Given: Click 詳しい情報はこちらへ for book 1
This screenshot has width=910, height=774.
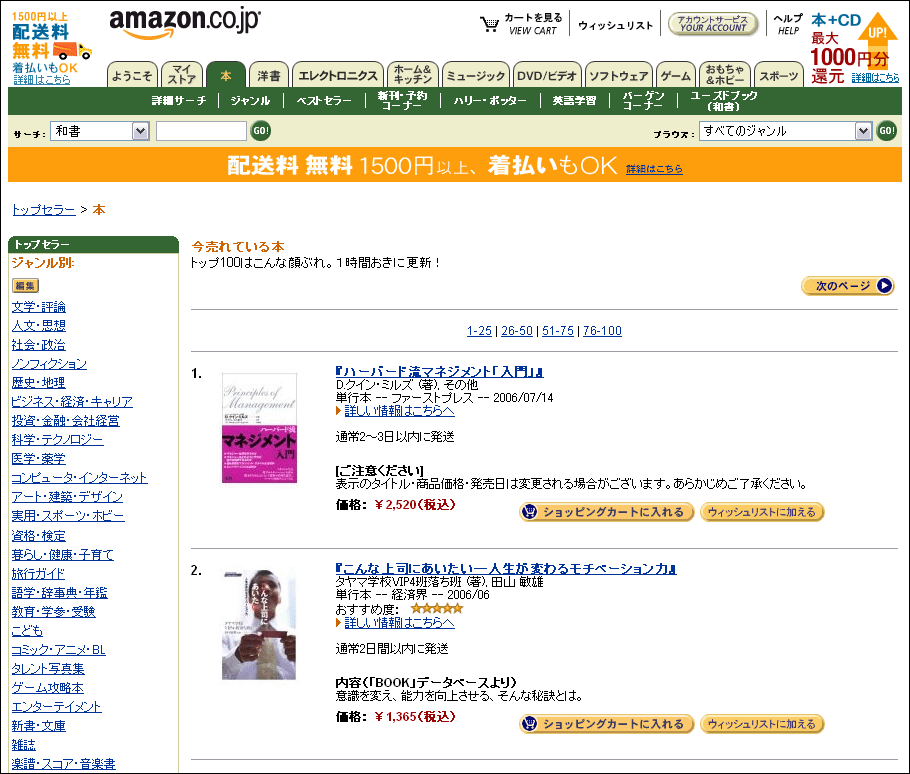Looking at the screenshot, I should [x=399, y=411].
